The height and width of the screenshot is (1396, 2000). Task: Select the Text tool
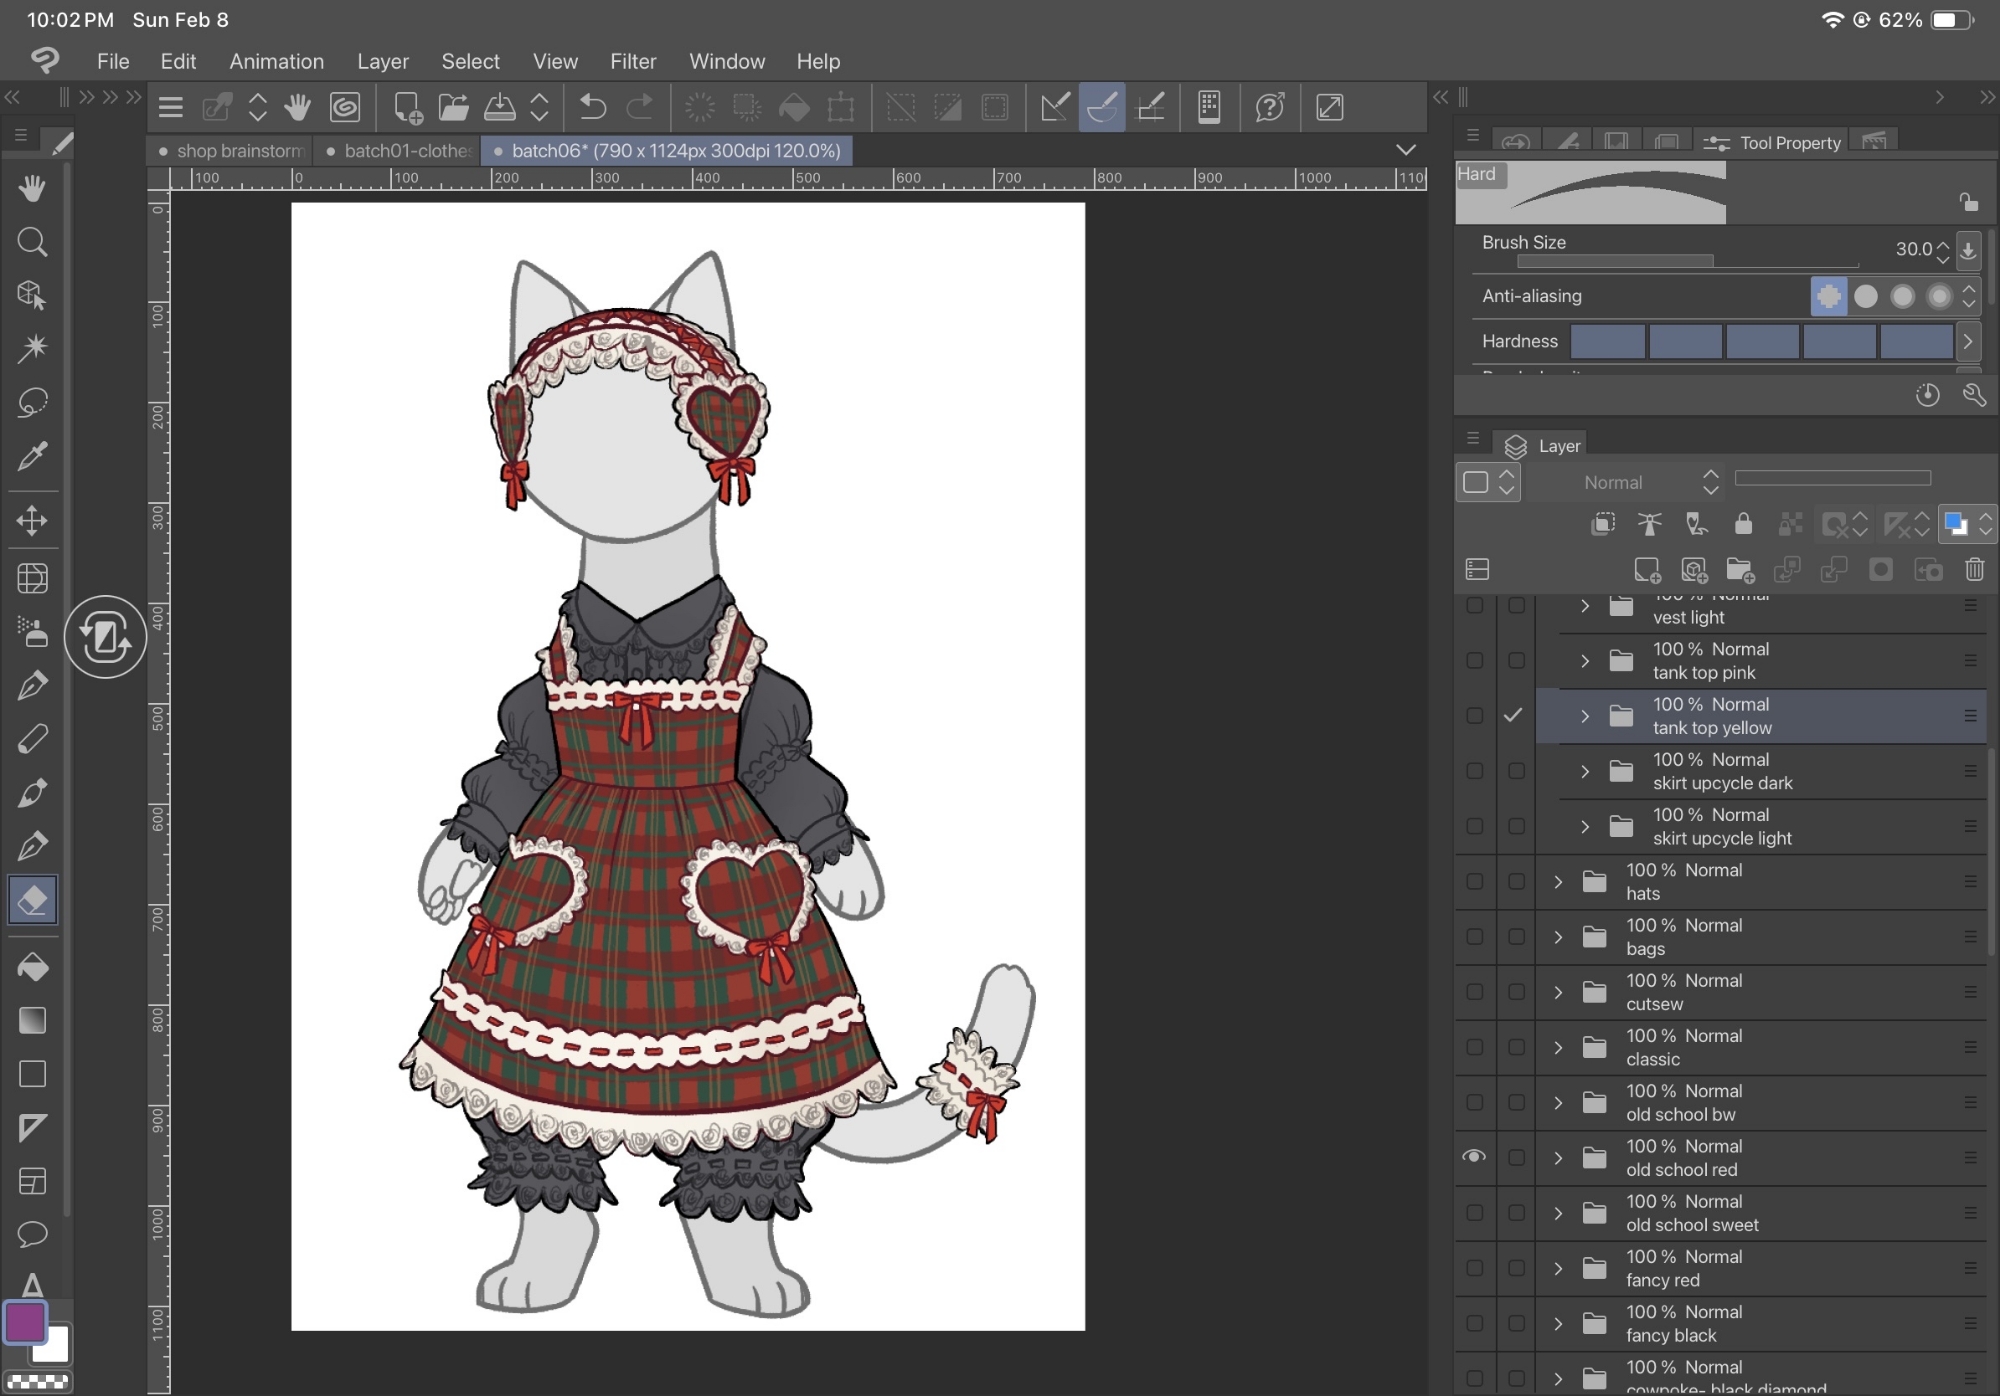point(32,1284)
